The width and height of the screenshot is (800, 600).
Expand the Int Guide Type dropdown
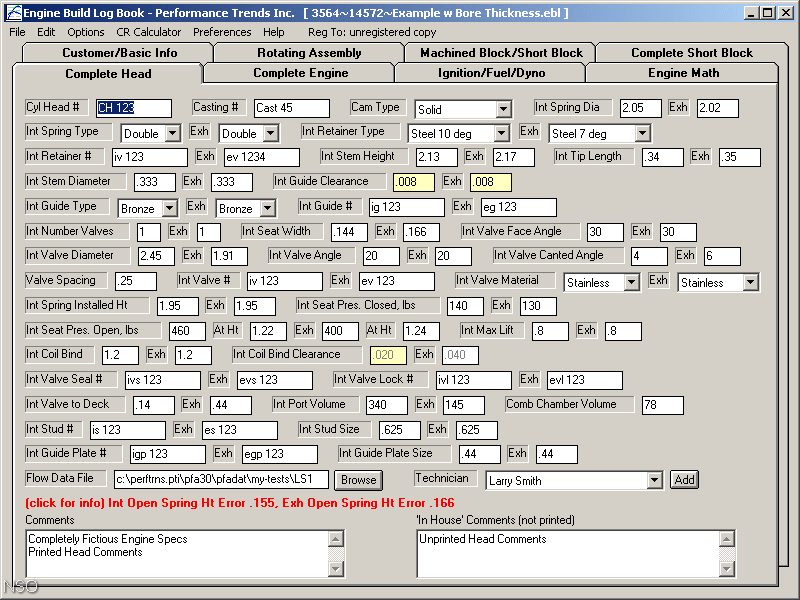click(x=169, y=208)
